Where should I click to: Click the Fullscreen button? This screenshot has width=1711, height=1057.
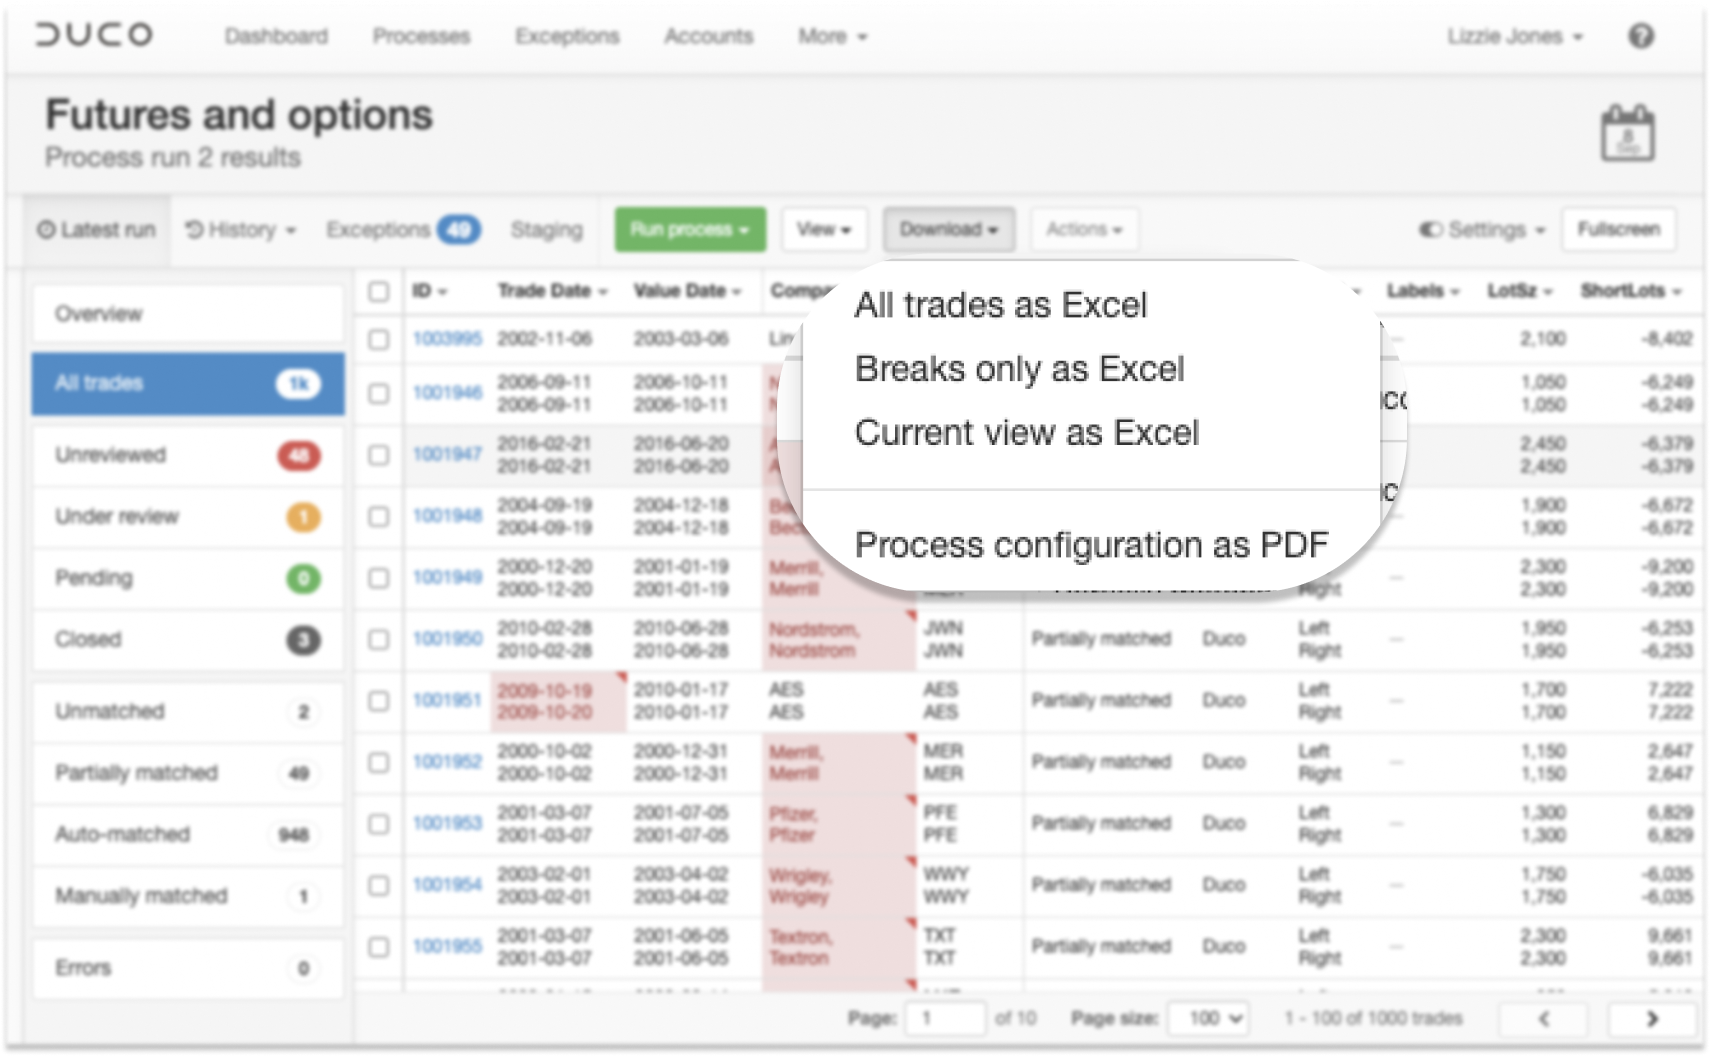click(x=1618, y=229)
